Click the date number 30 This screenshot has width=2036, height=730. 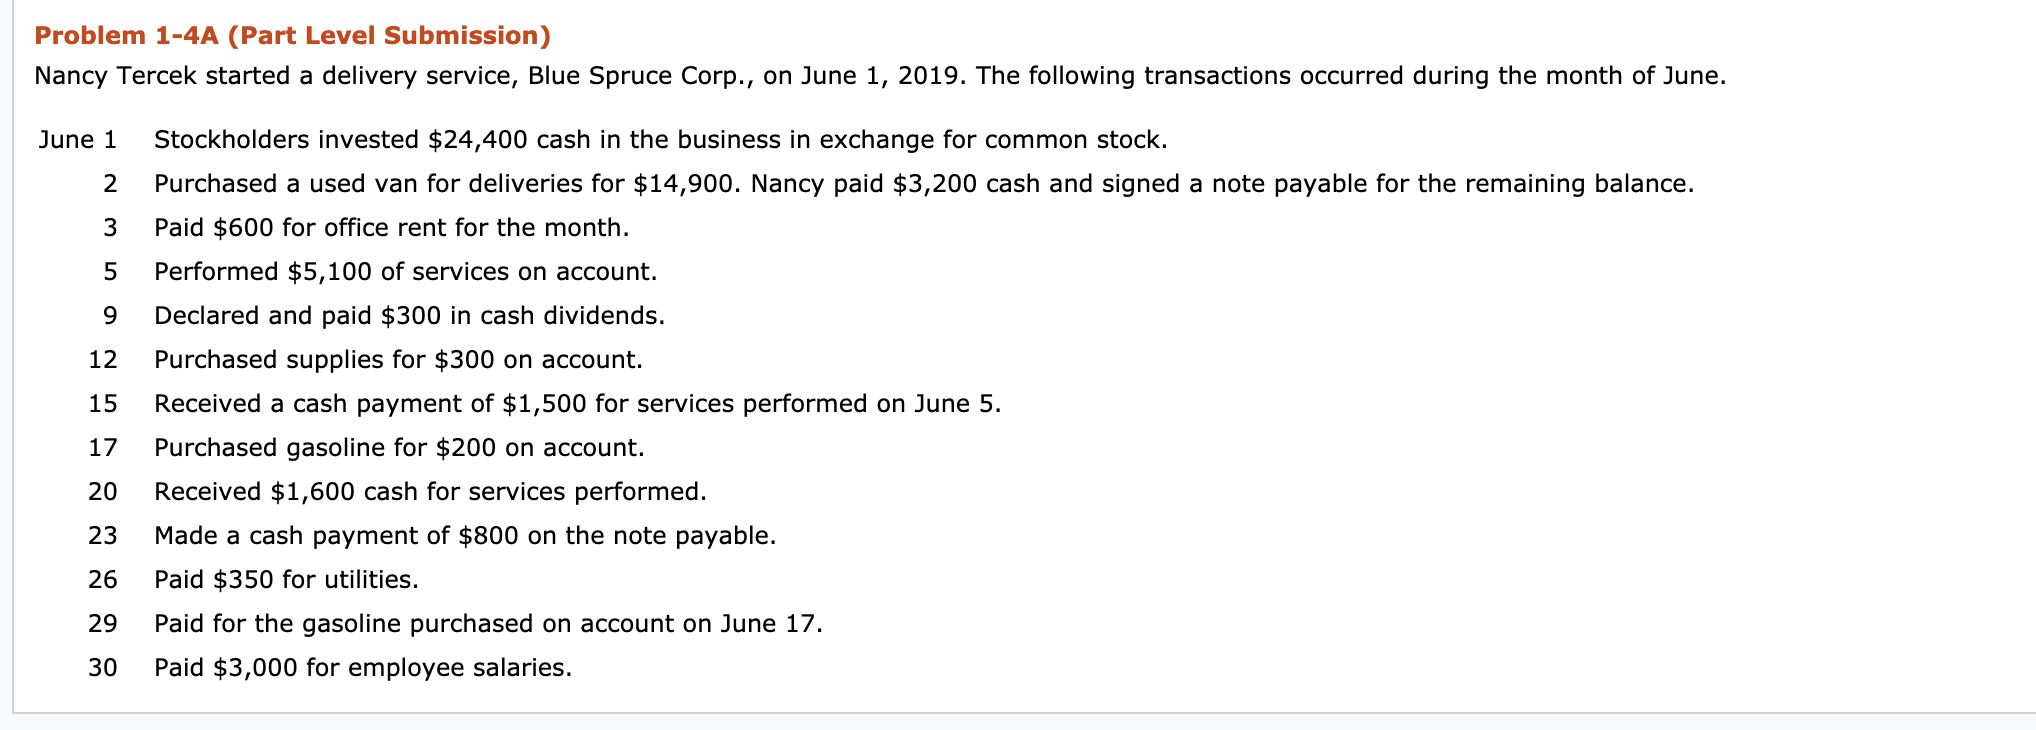[103, 668]
